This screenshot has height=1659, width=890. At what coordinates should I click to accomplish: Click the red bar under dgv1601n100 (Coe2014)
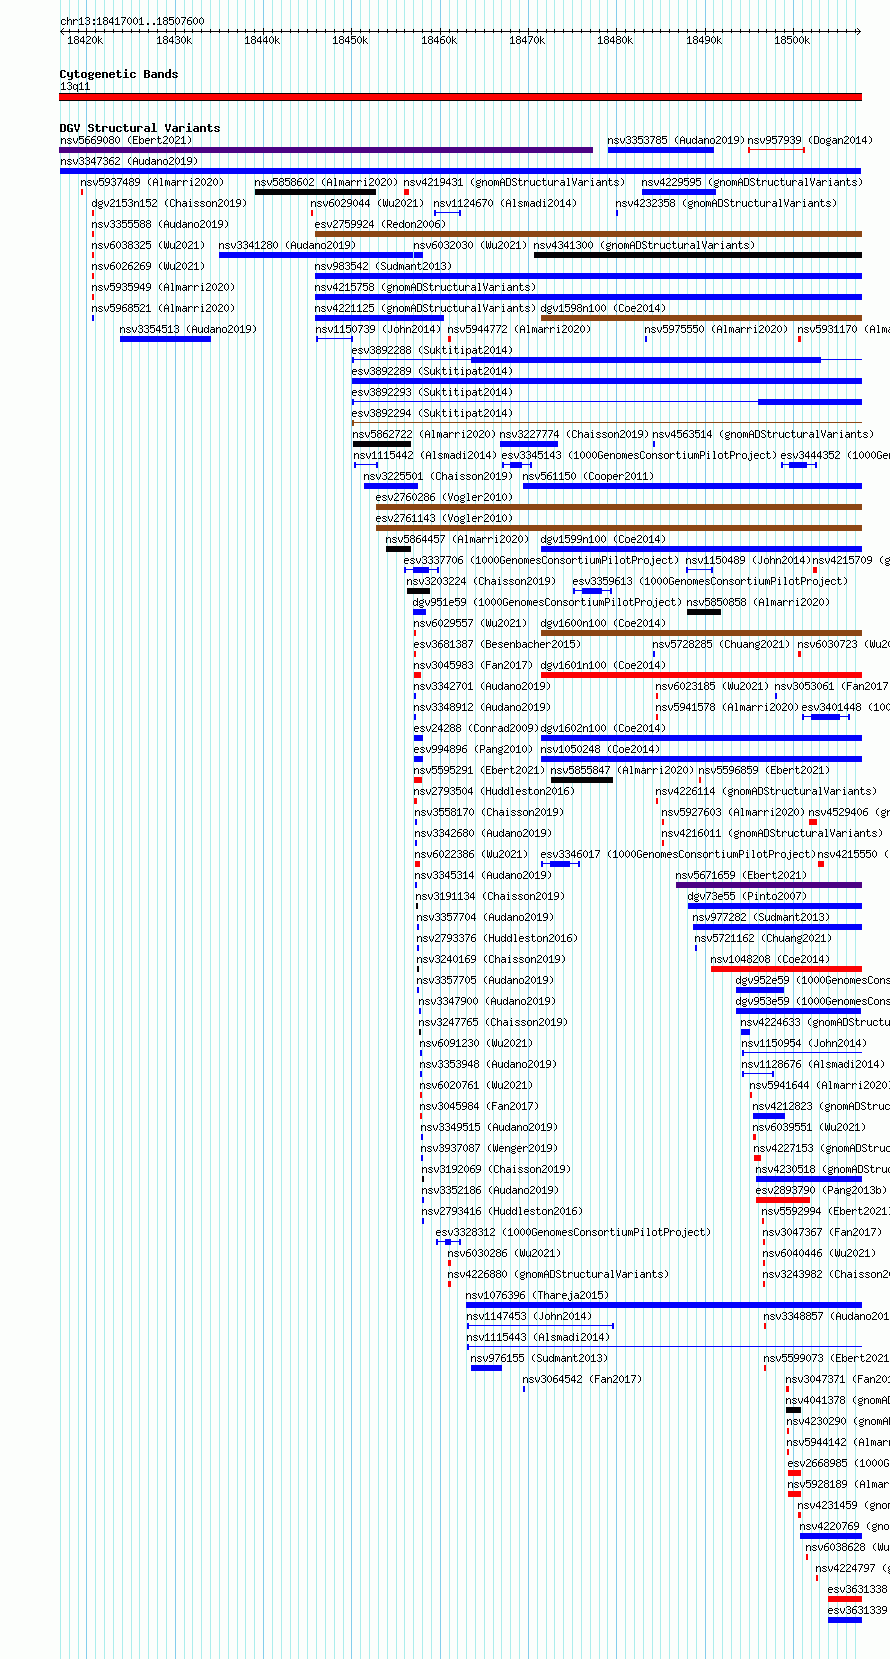(701, 675)
